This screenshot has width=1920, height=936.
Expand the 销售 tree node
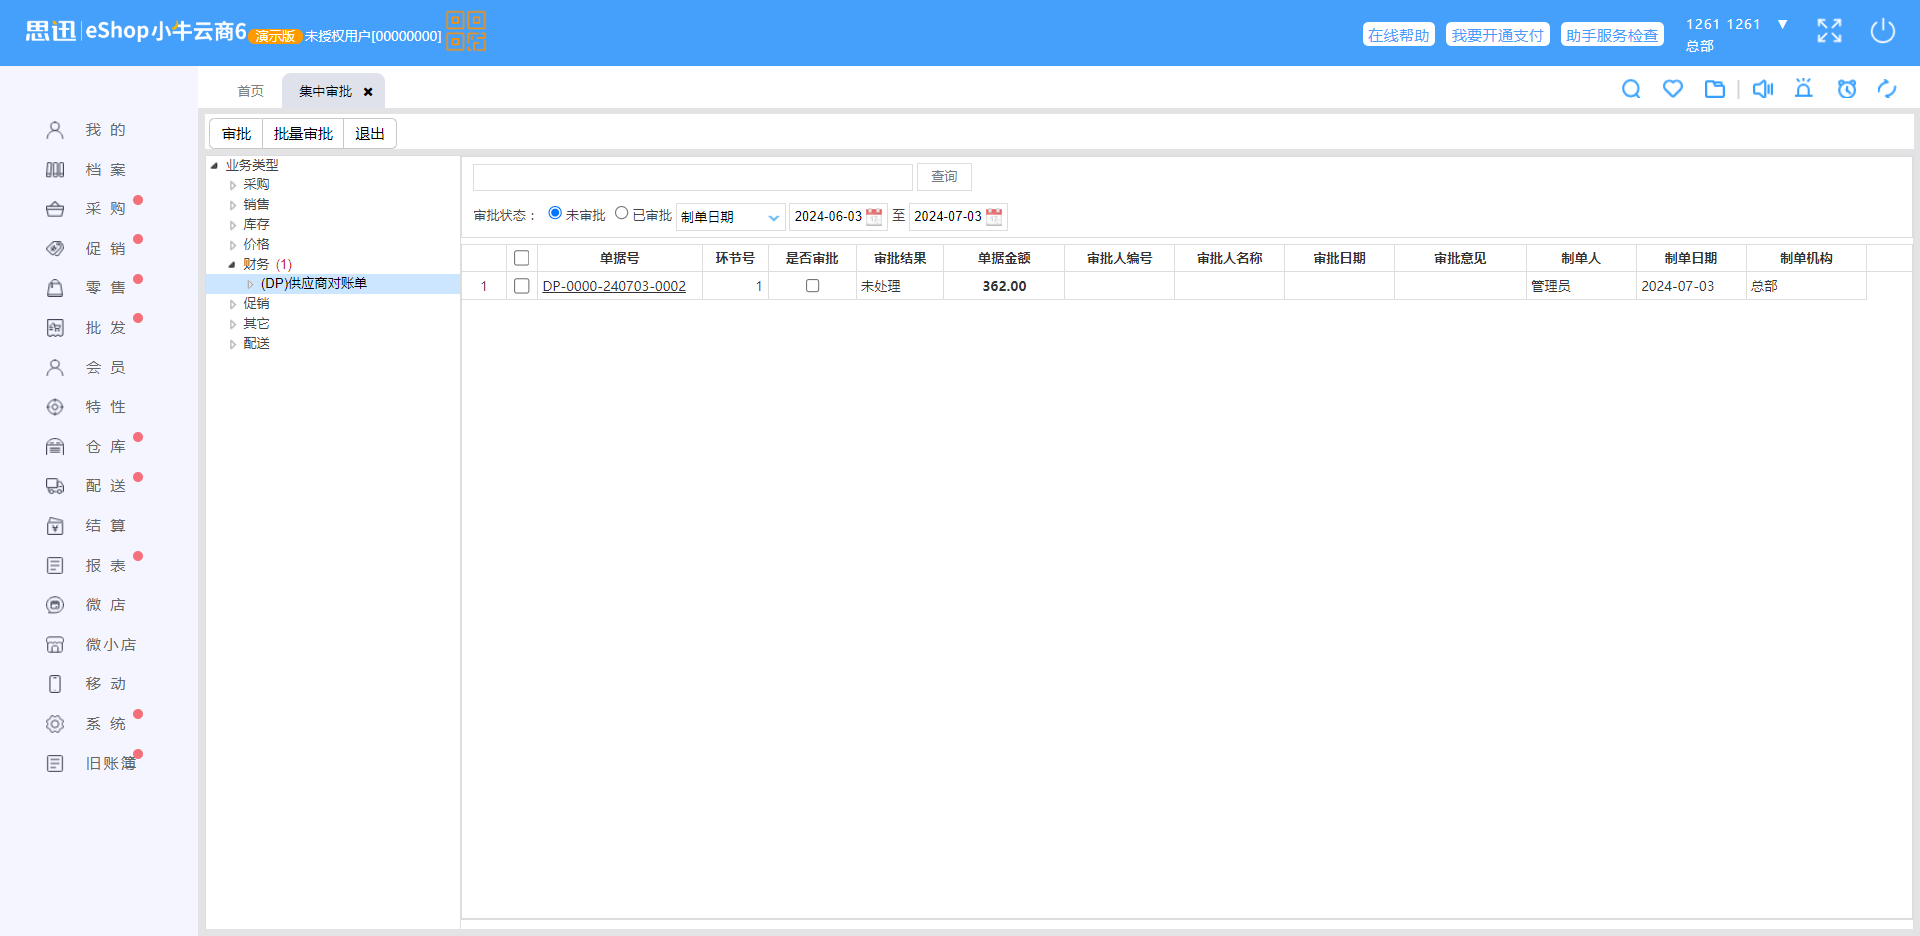[x=233, y=205]
